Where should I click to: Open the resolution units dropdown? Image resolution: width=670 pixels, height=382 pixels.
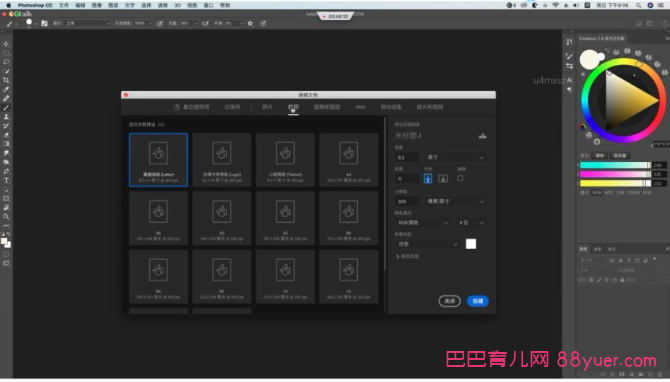[x=455, y=201]
